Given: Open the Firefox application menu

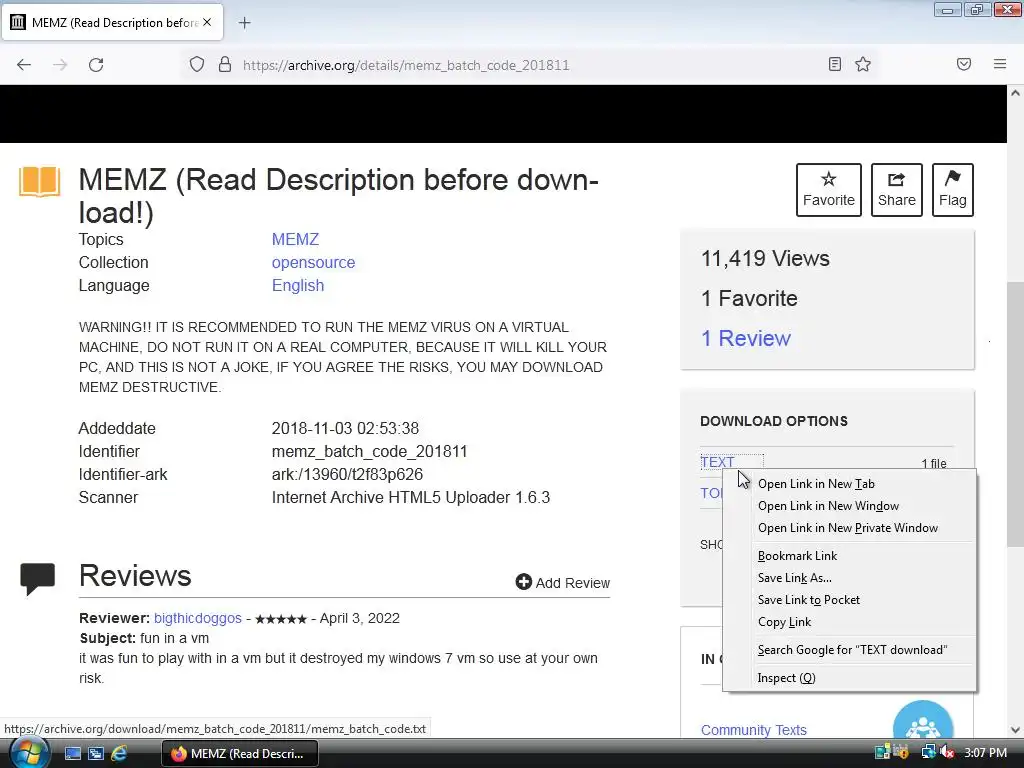Looking at the screenshot, I should [1000, 64].
